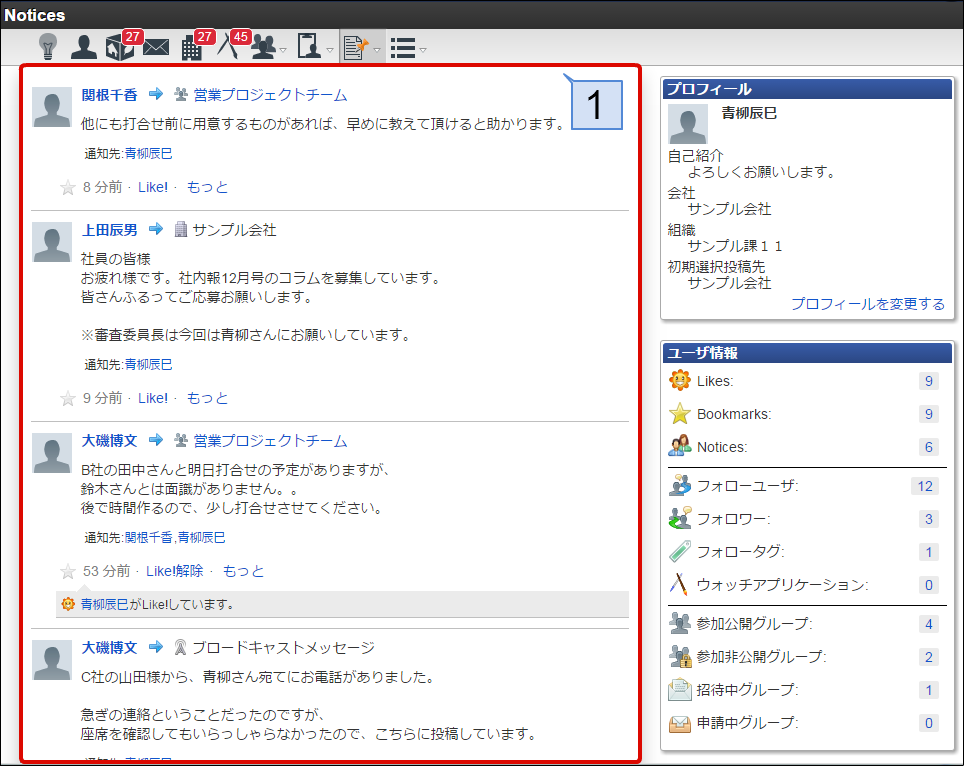
Task: Open the フォローユーザ count 12
Action: coord(925,486)
